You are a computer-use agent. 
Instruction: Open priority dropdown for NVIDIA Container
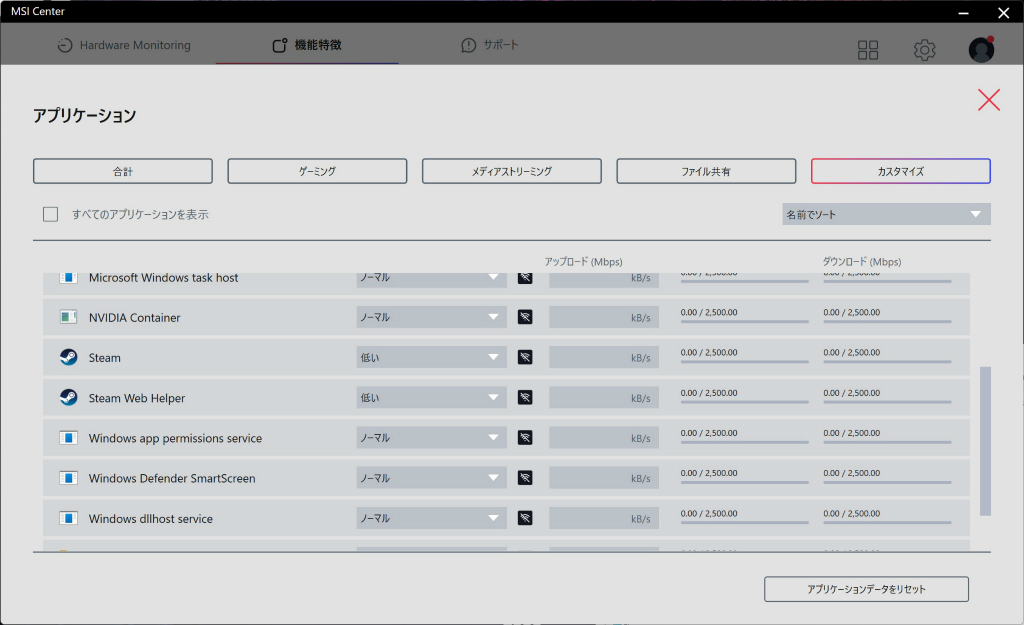pyautogui.click(x=431, y=317)
